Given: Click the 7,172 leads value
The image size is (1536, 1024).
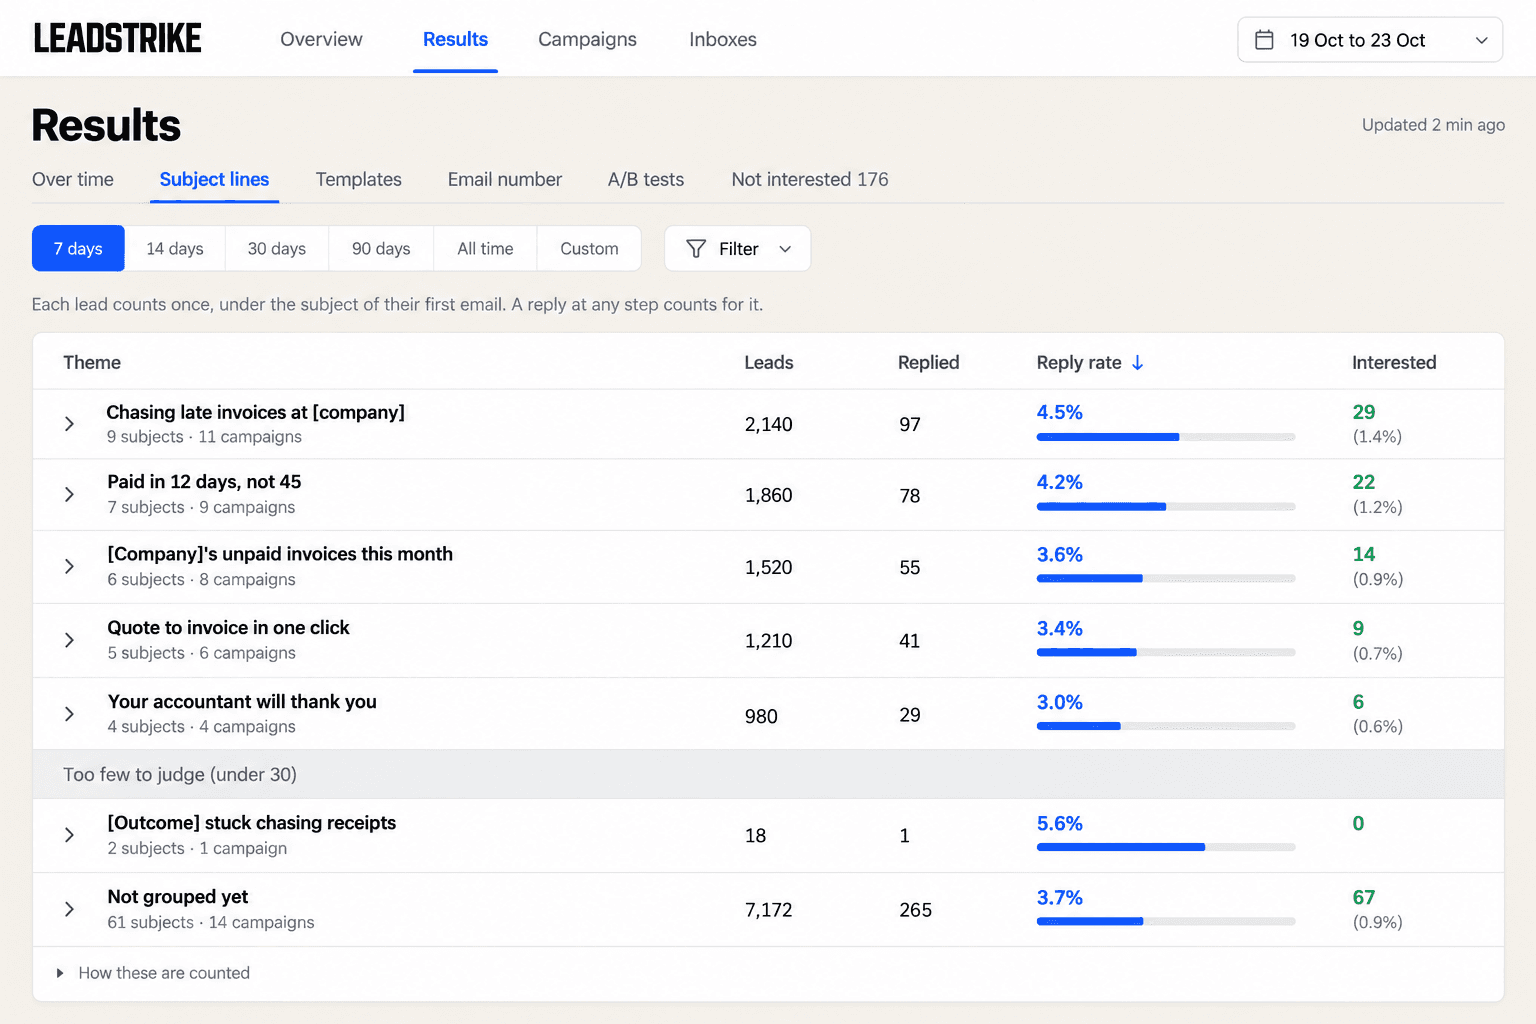Looking at the screenshot, I should [769, 910].
